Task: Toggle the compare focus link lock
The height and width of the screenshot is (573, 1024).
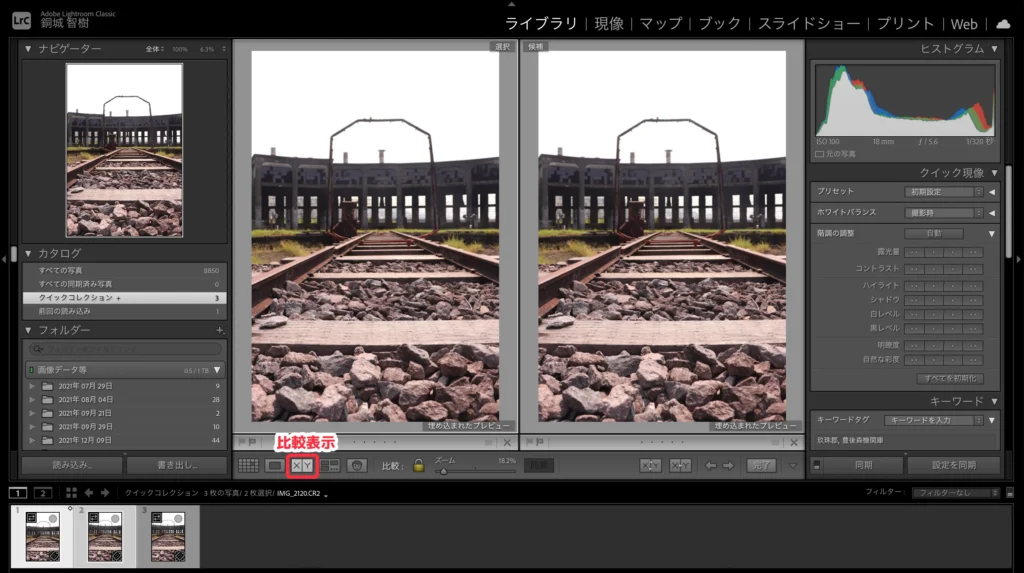Action: click(418, 465)
